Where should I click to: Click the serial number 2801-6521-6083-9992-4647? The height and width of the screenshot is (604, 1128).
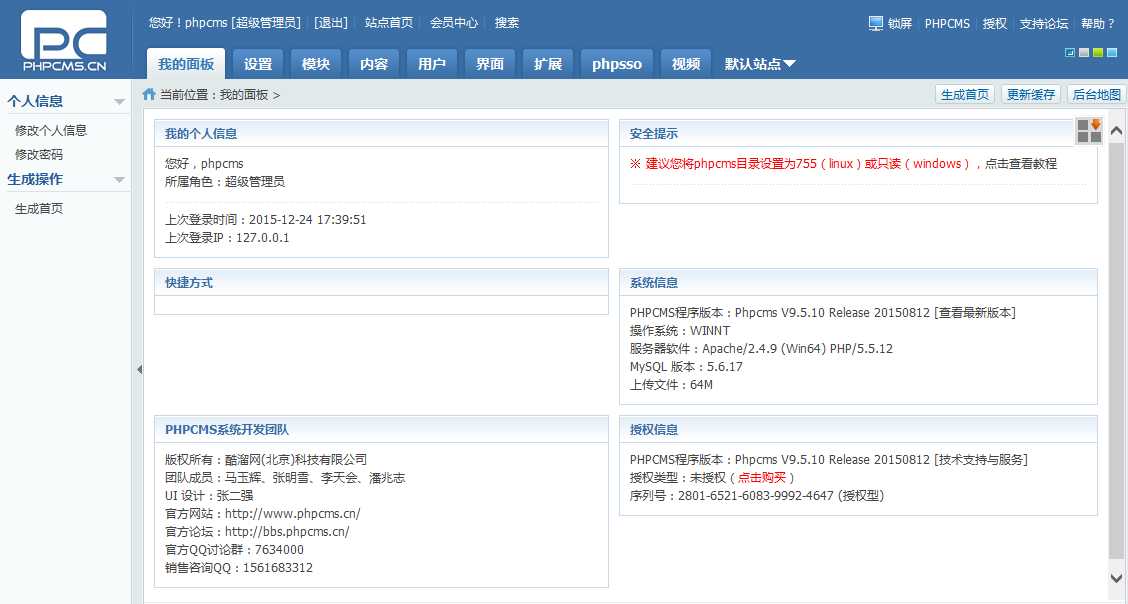coord(756,495)
